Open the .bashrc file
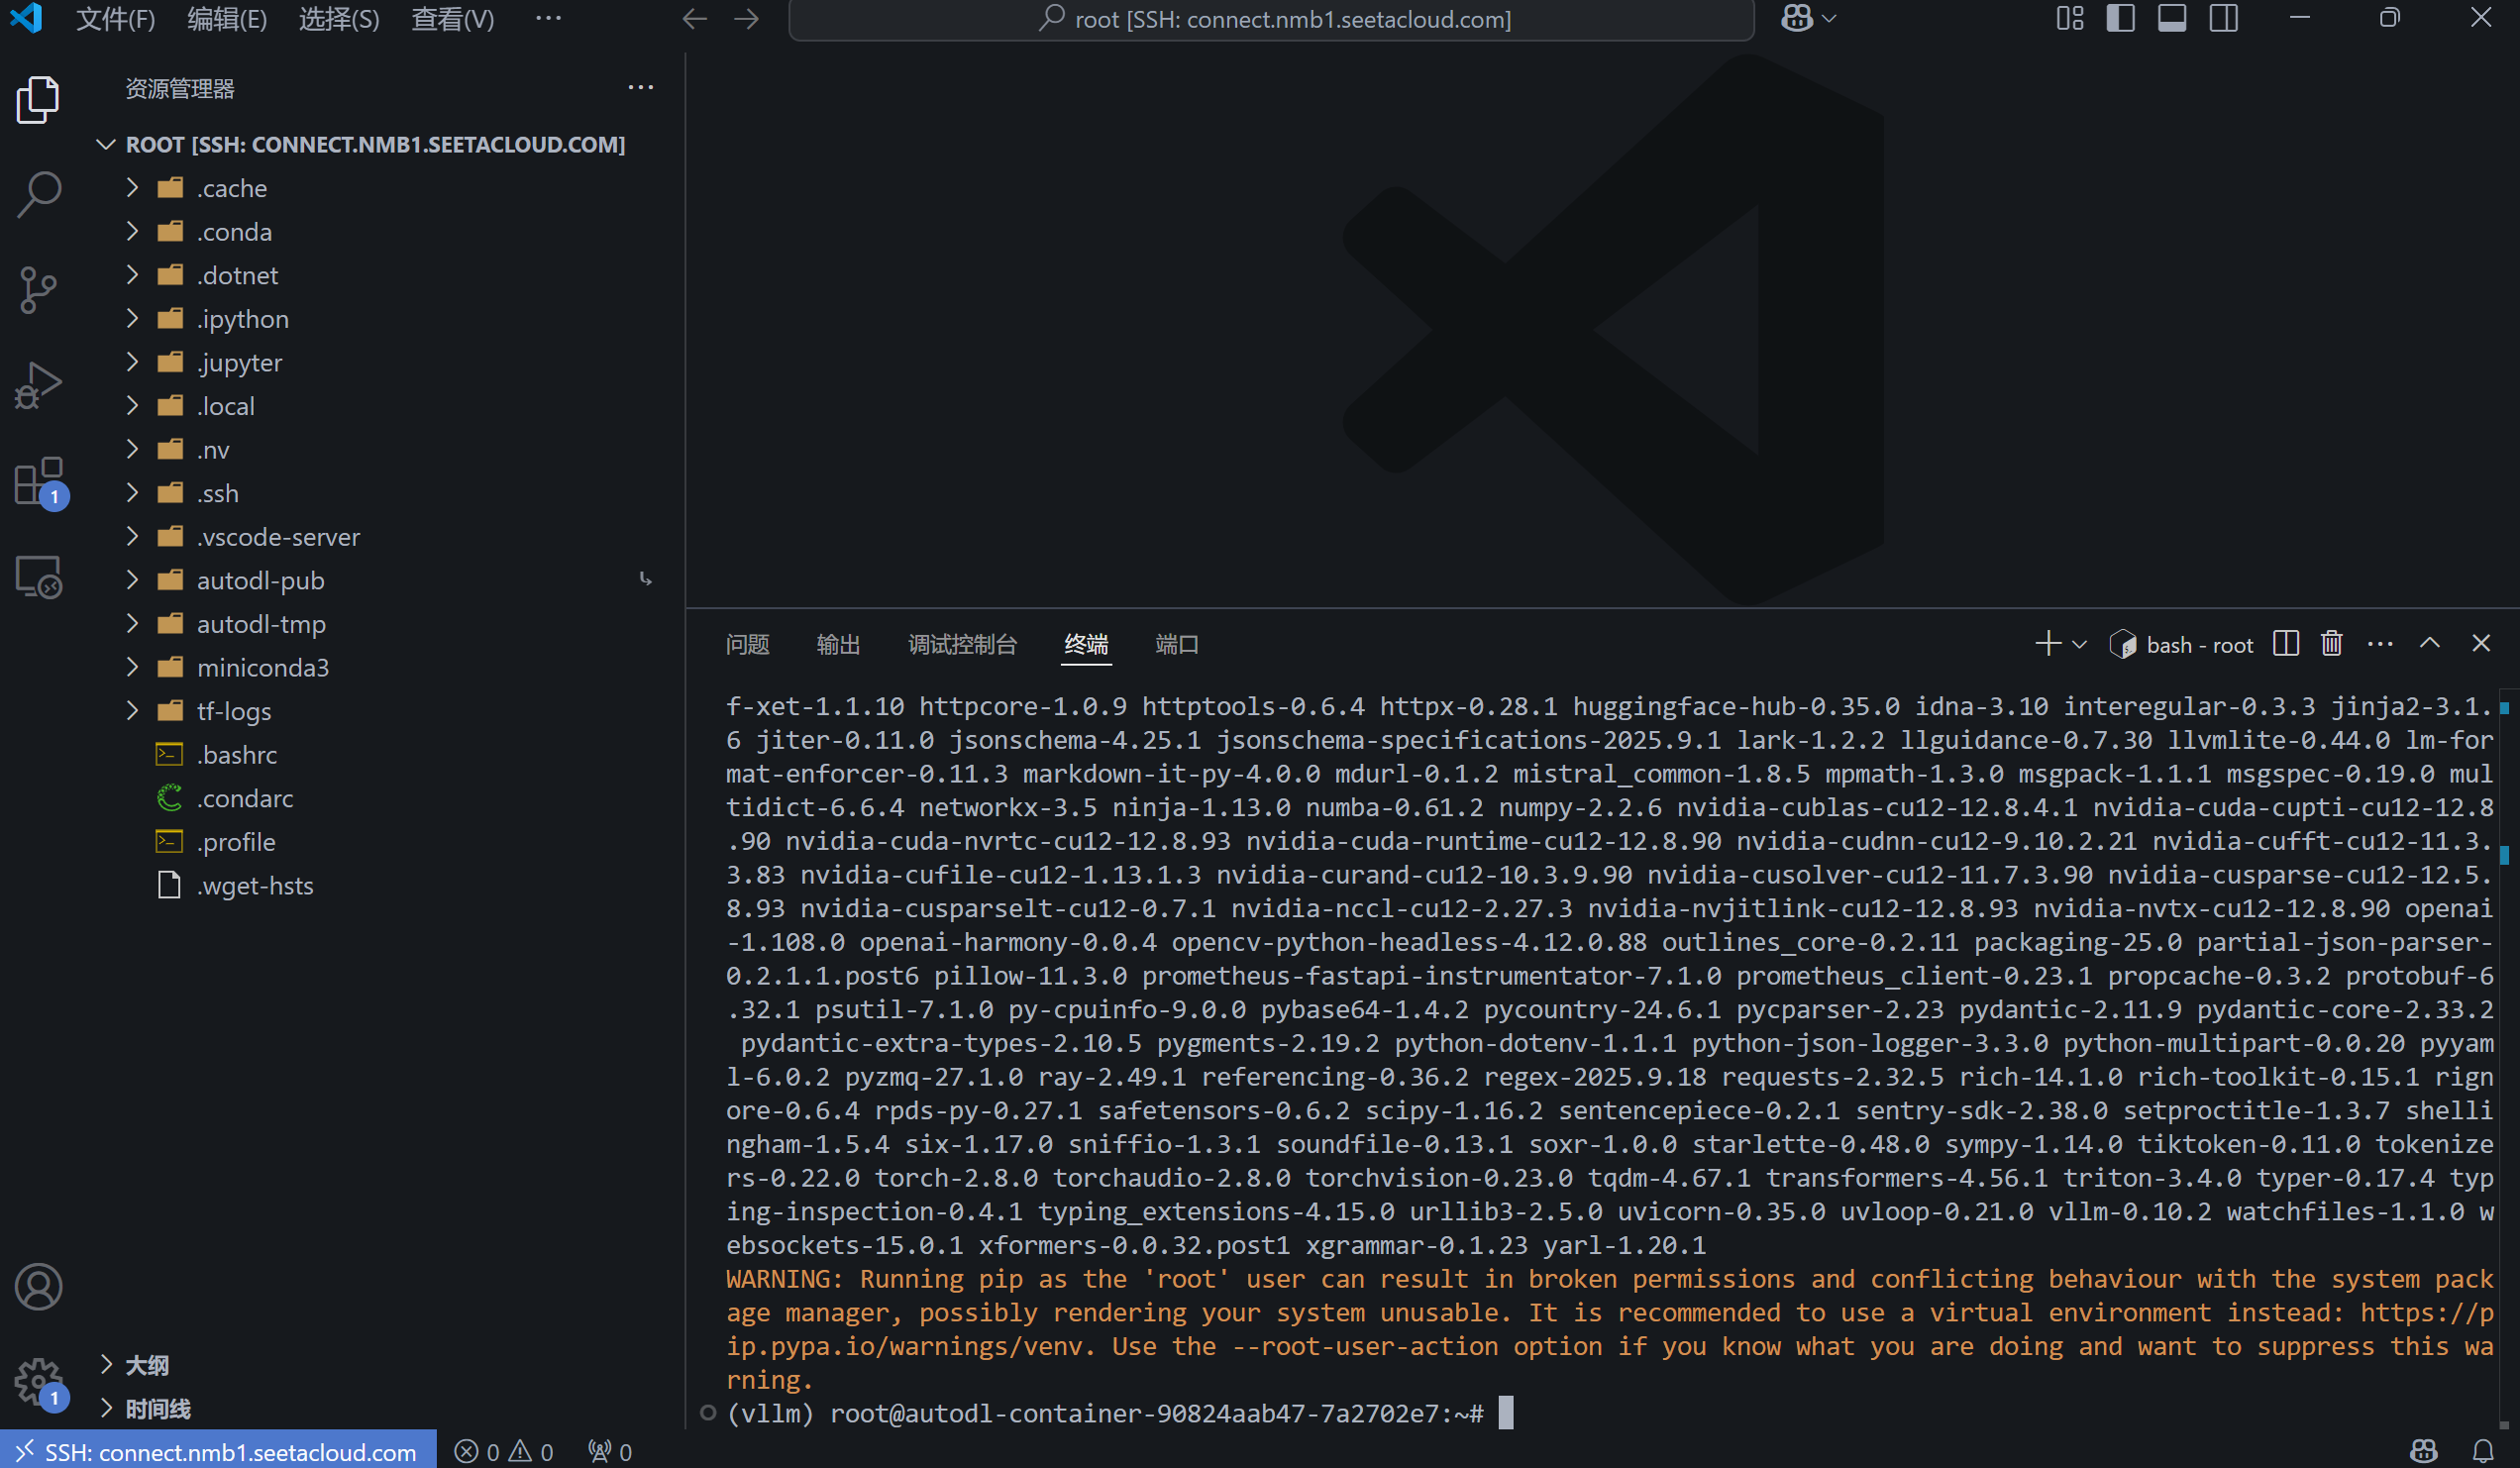This screenshot has width=2520, height=1468. [237, 754]
